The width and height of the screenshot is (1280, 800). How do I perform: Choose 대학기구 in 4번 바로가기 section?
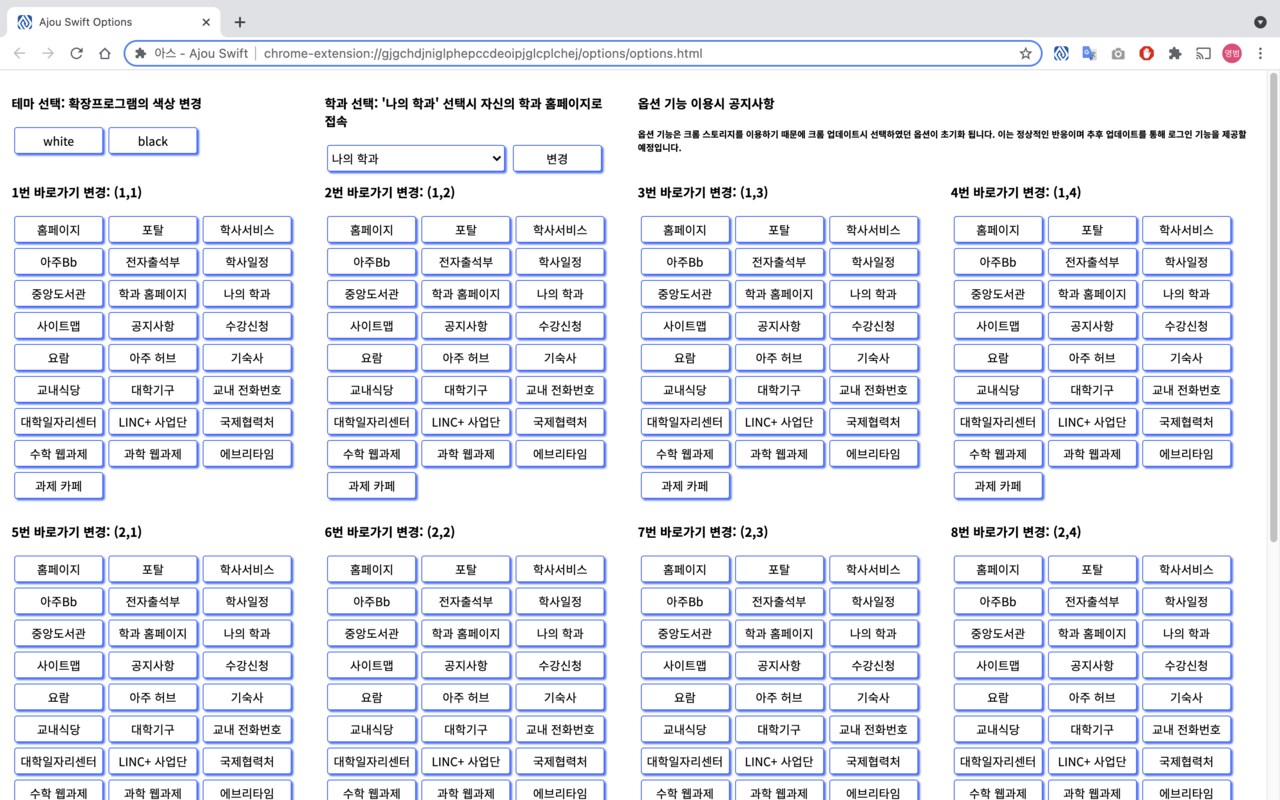[x=1092, y=390]
